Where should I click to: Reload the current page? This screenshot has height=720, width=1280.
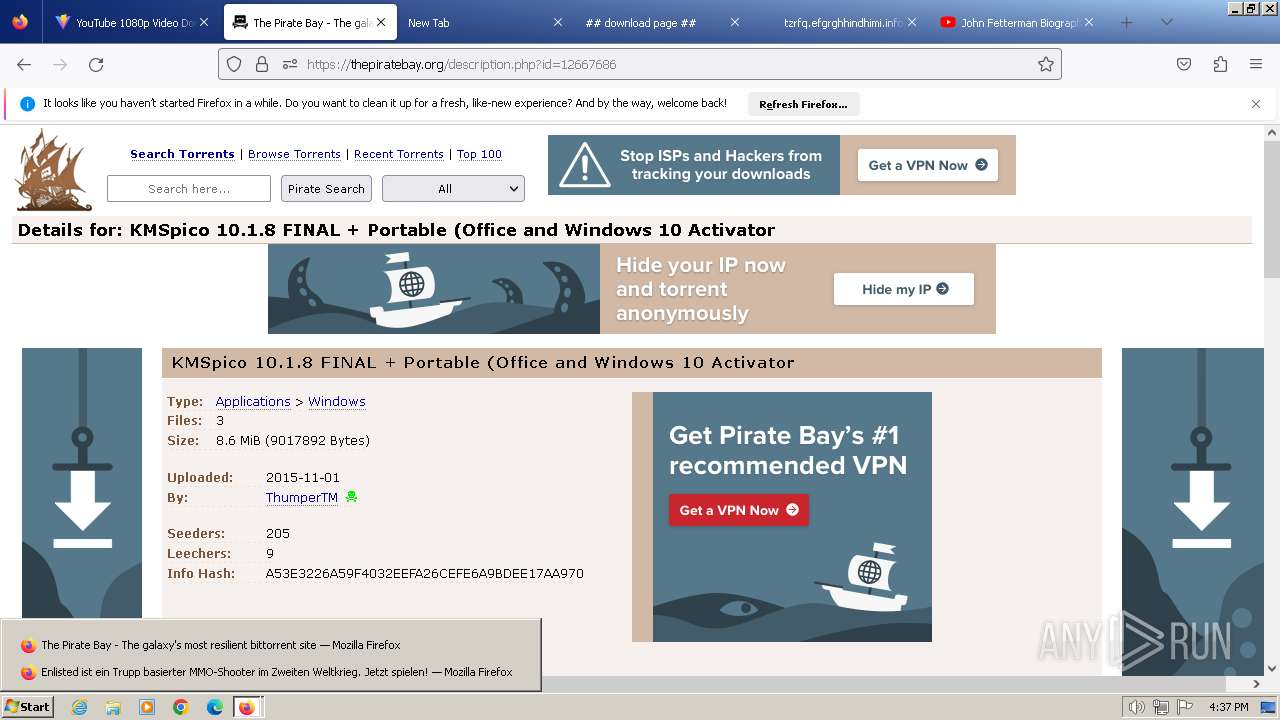click(x=96, y=64)
